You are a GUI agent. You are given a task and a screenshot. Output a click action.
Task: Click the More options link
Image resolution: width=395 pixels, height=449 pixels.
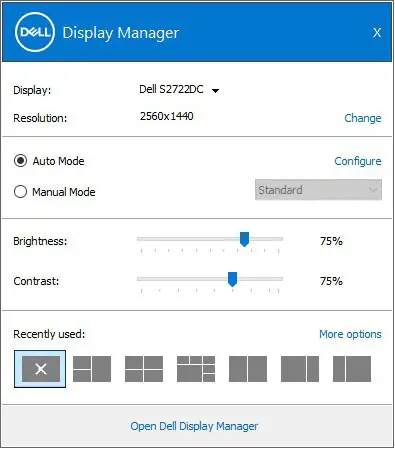pos(350,334)
